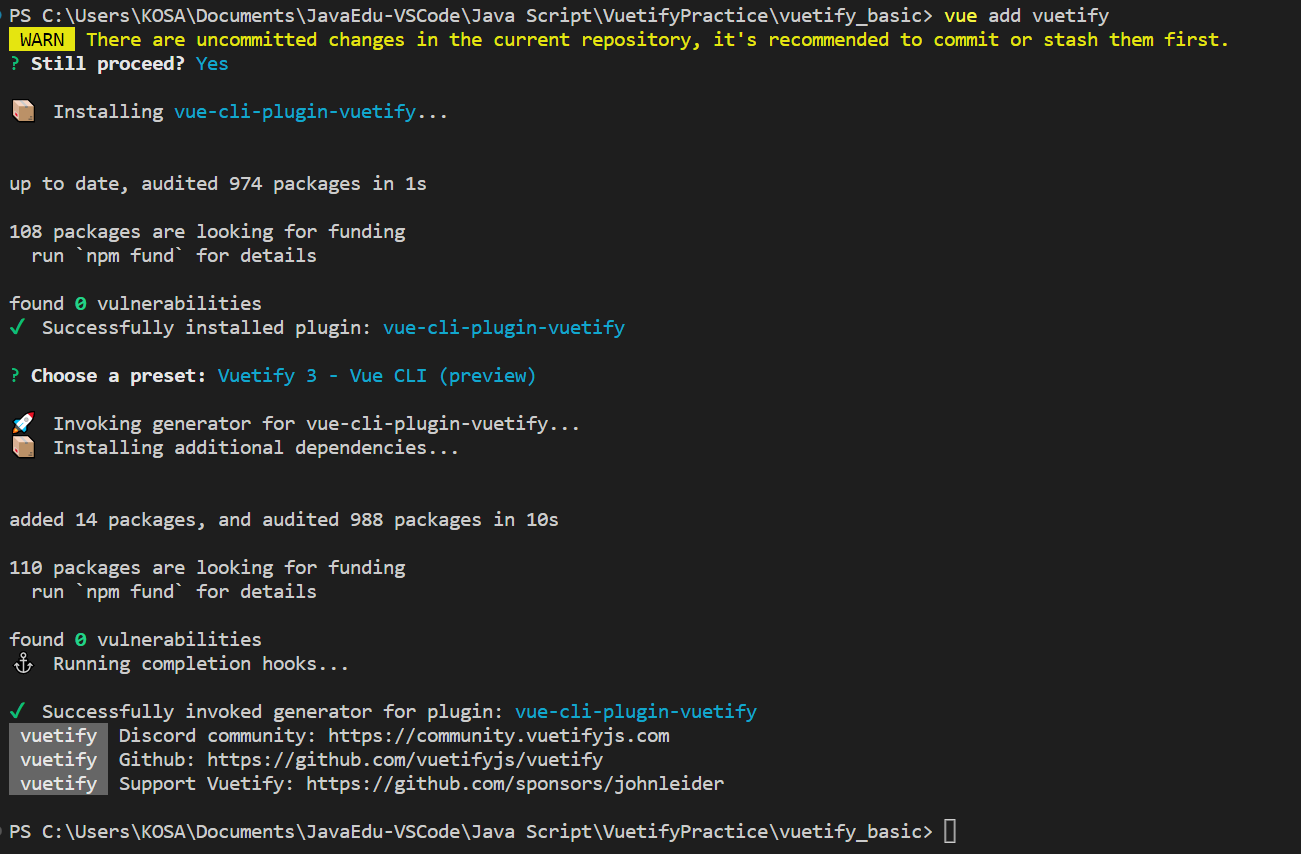Click 'Installing additional dependencies...' text
1301x854 pixels.
pyautogui.click(x=256, y=448)
